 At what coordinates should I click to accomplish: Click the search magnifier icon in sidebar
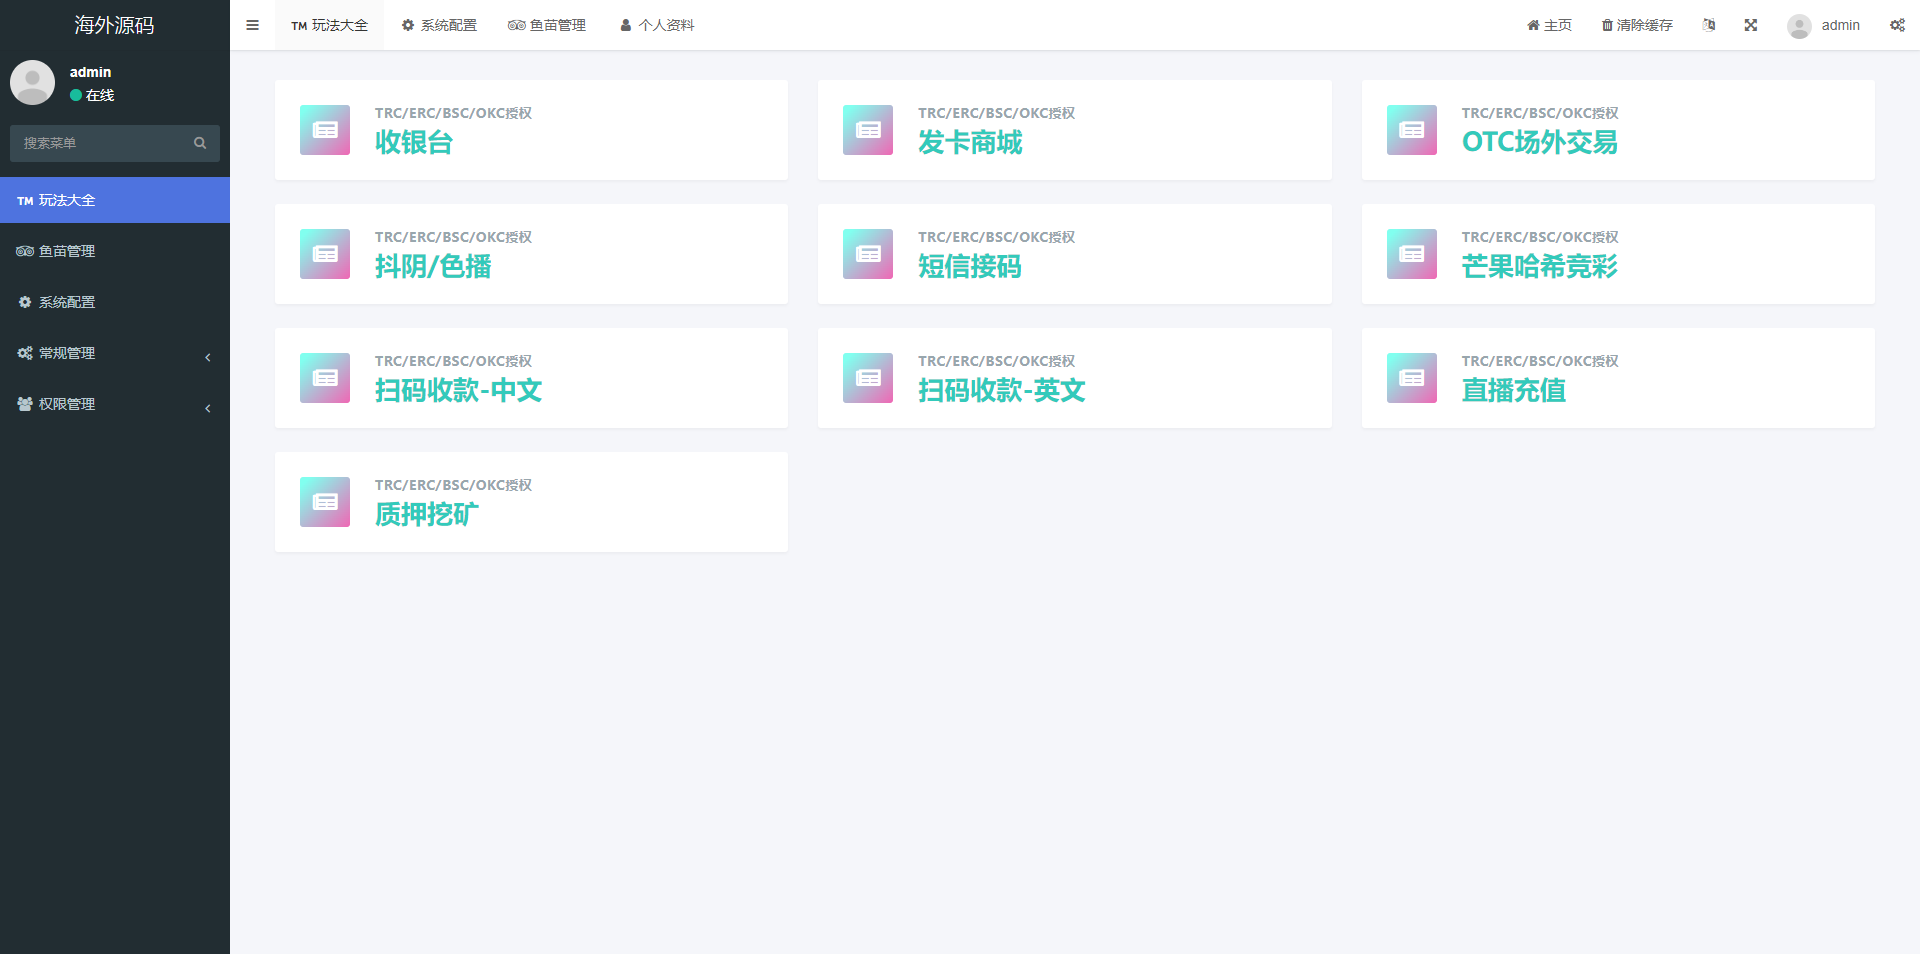pyautogui.click(x=200, y=143)
